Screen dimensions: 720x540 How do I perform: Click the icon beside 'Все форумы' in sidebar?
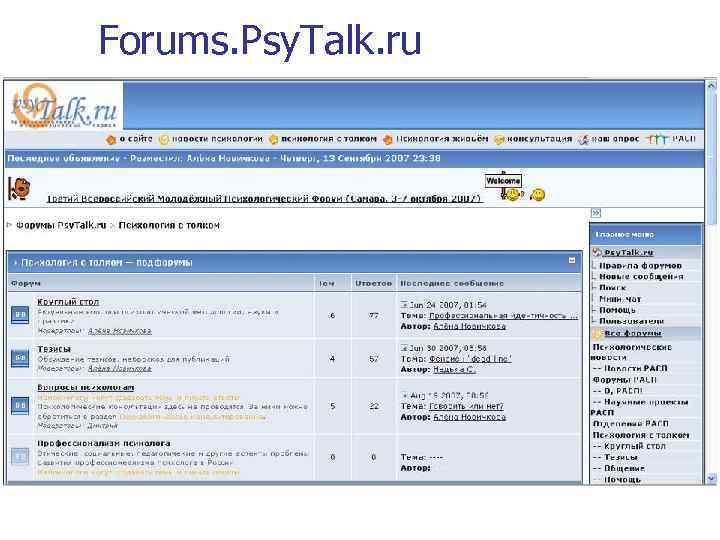(x=597, y=333)
